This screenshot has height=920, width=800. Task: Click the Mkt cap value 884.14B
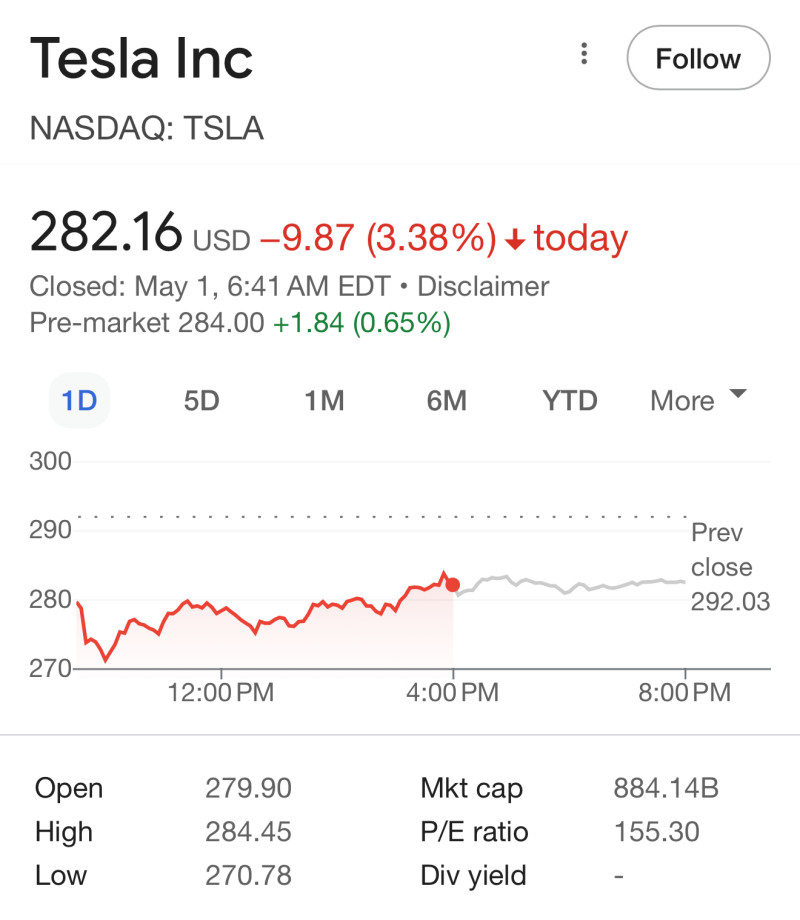point(666,788)
